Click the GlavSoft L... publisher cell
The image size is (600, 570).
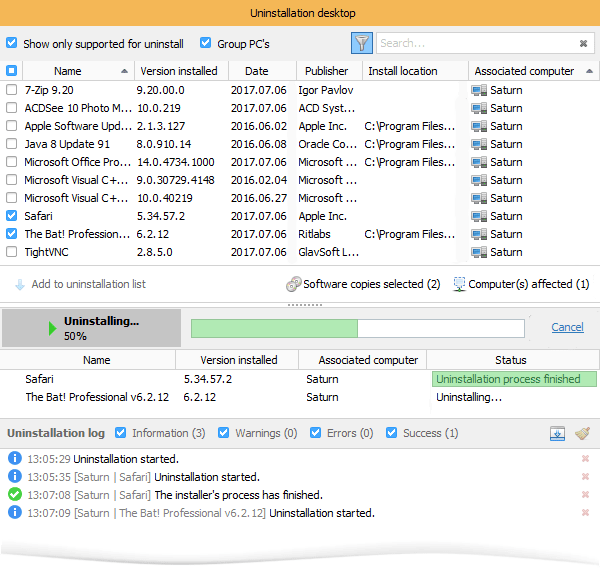329,252
